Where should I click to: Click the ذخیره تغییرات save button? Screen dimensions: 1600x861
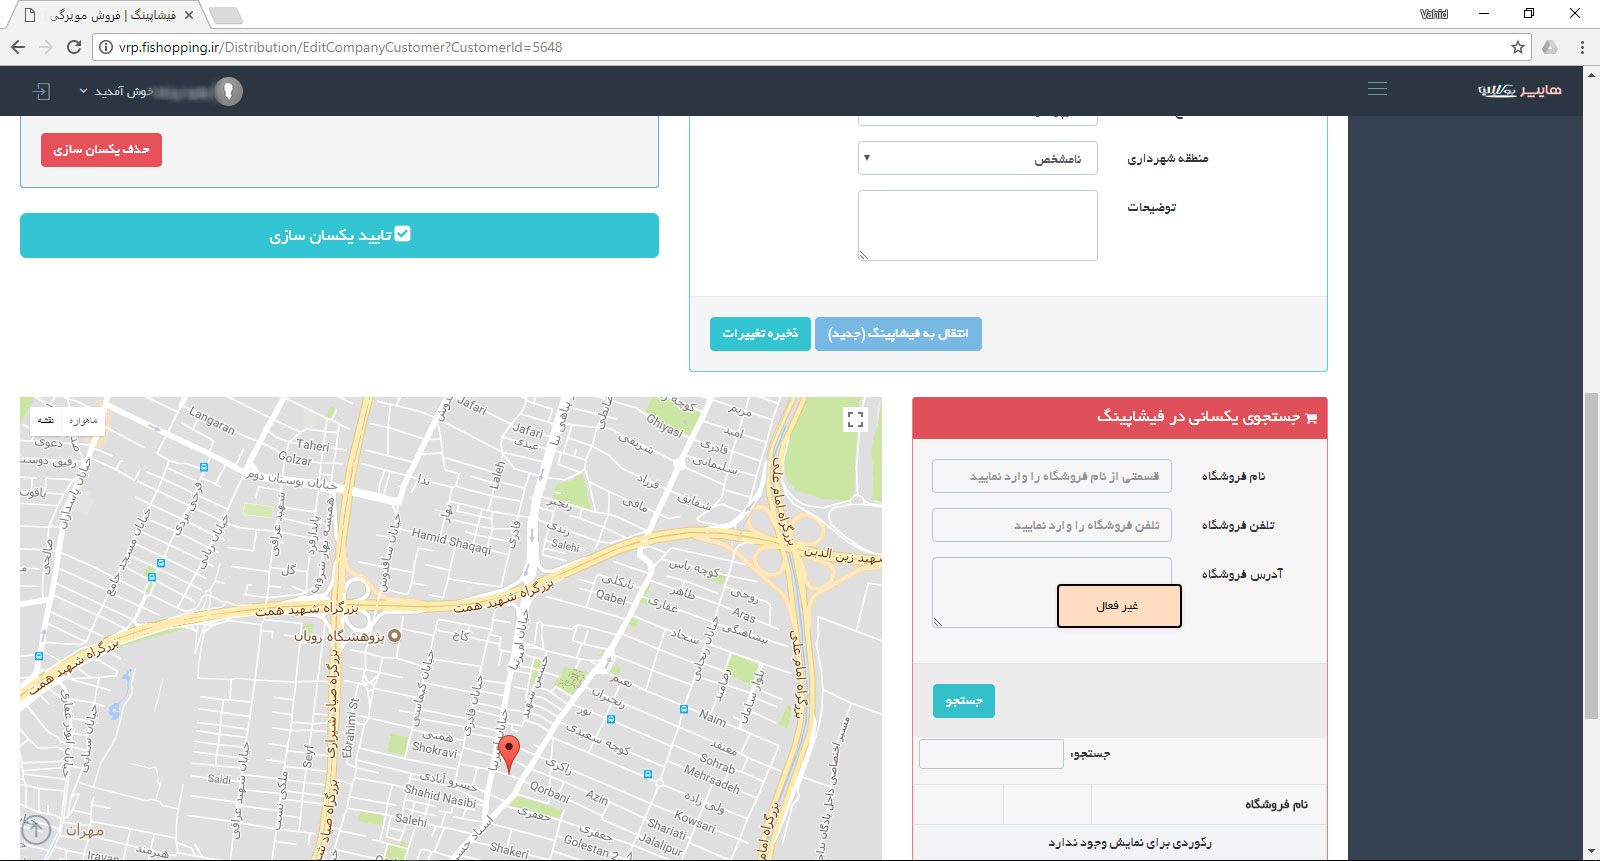(760, 334)
